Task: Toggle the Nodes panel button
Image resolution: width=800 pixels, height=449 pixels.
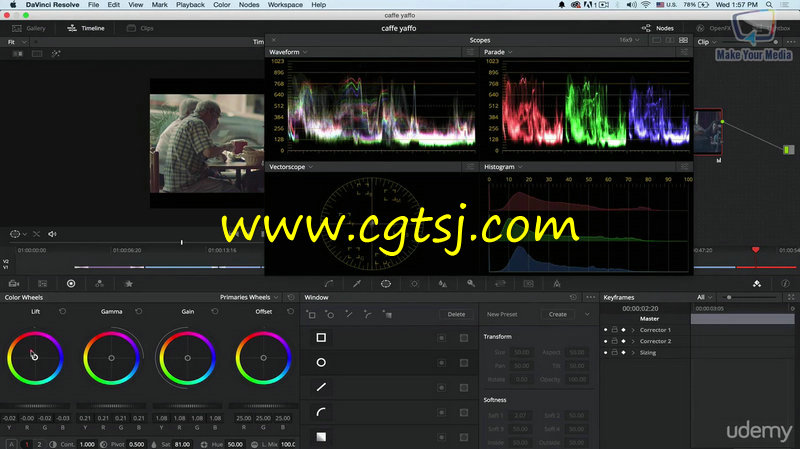Action: coord(658,28)
